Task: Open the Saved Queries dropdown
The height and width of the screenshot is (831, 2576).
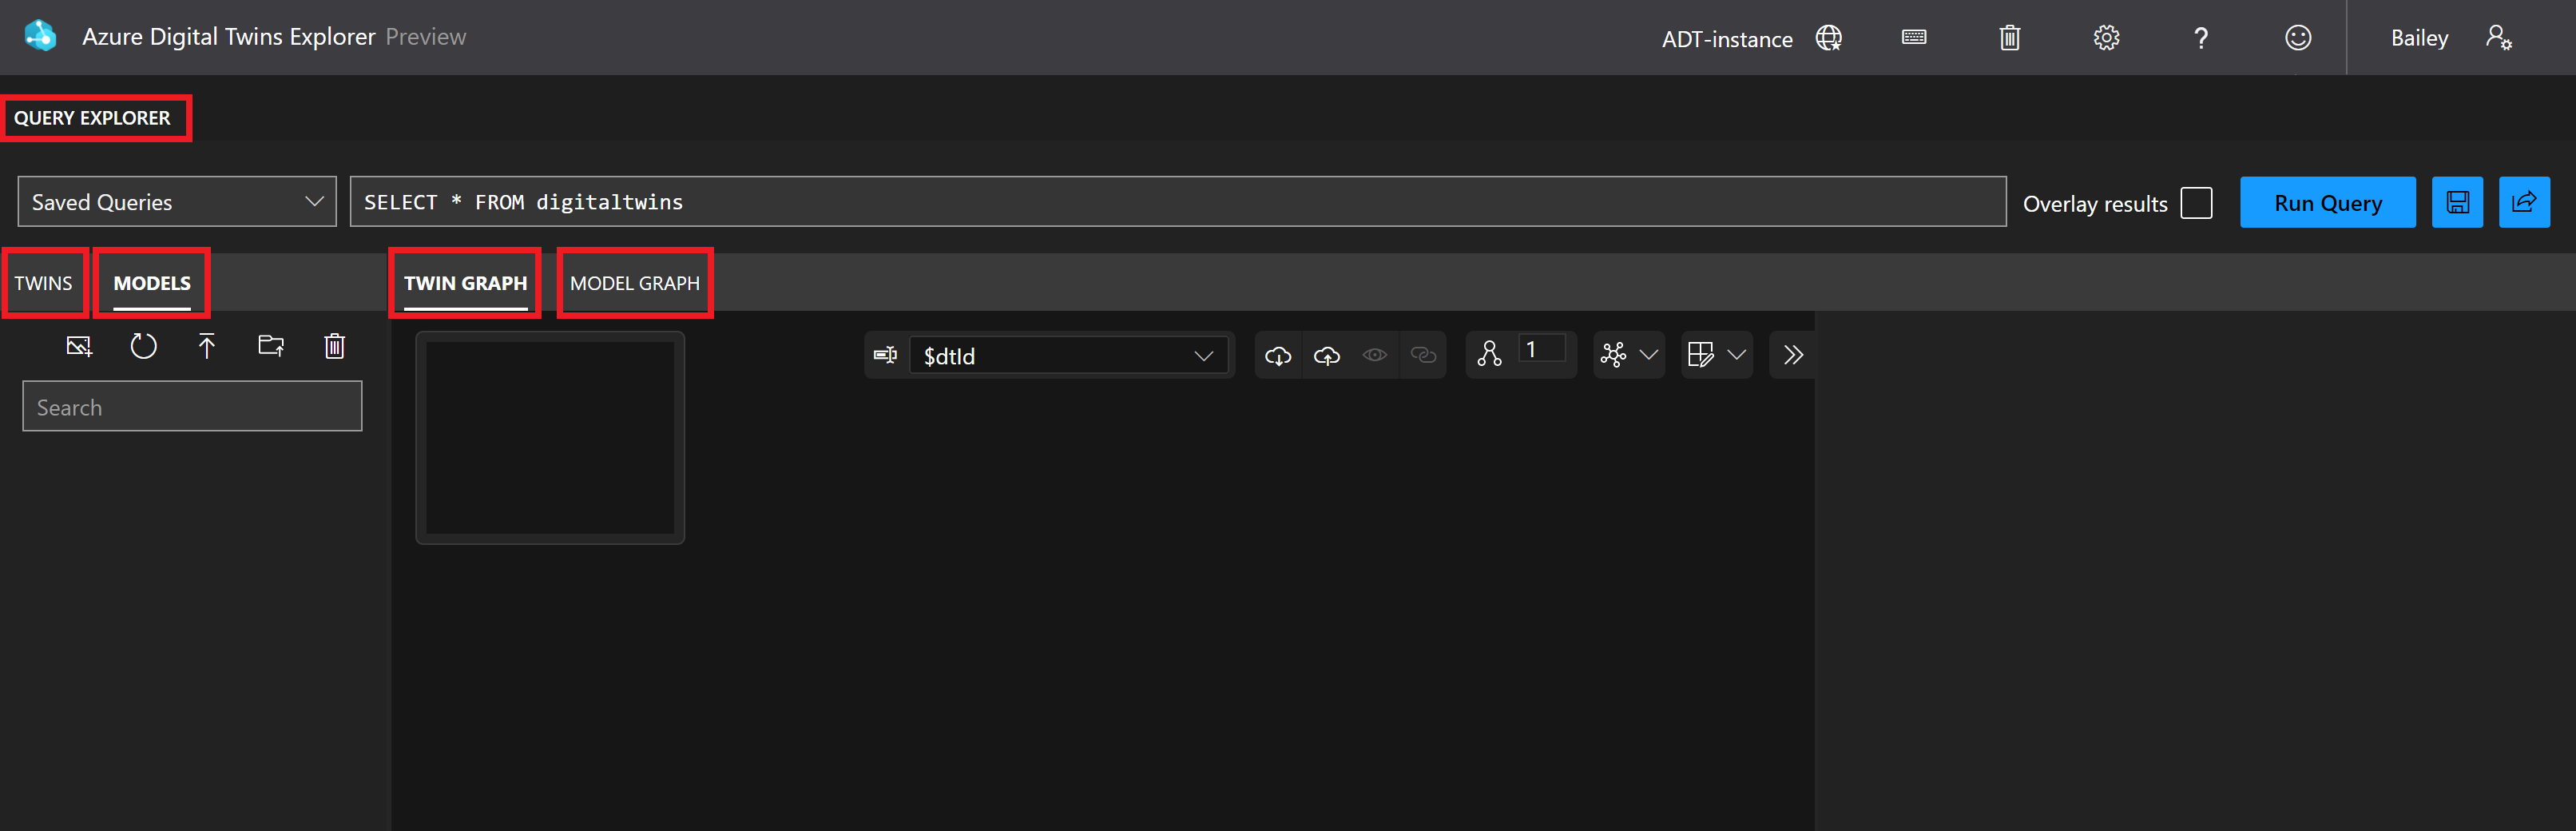Action: pyautogui.click(x=177, y=202)
